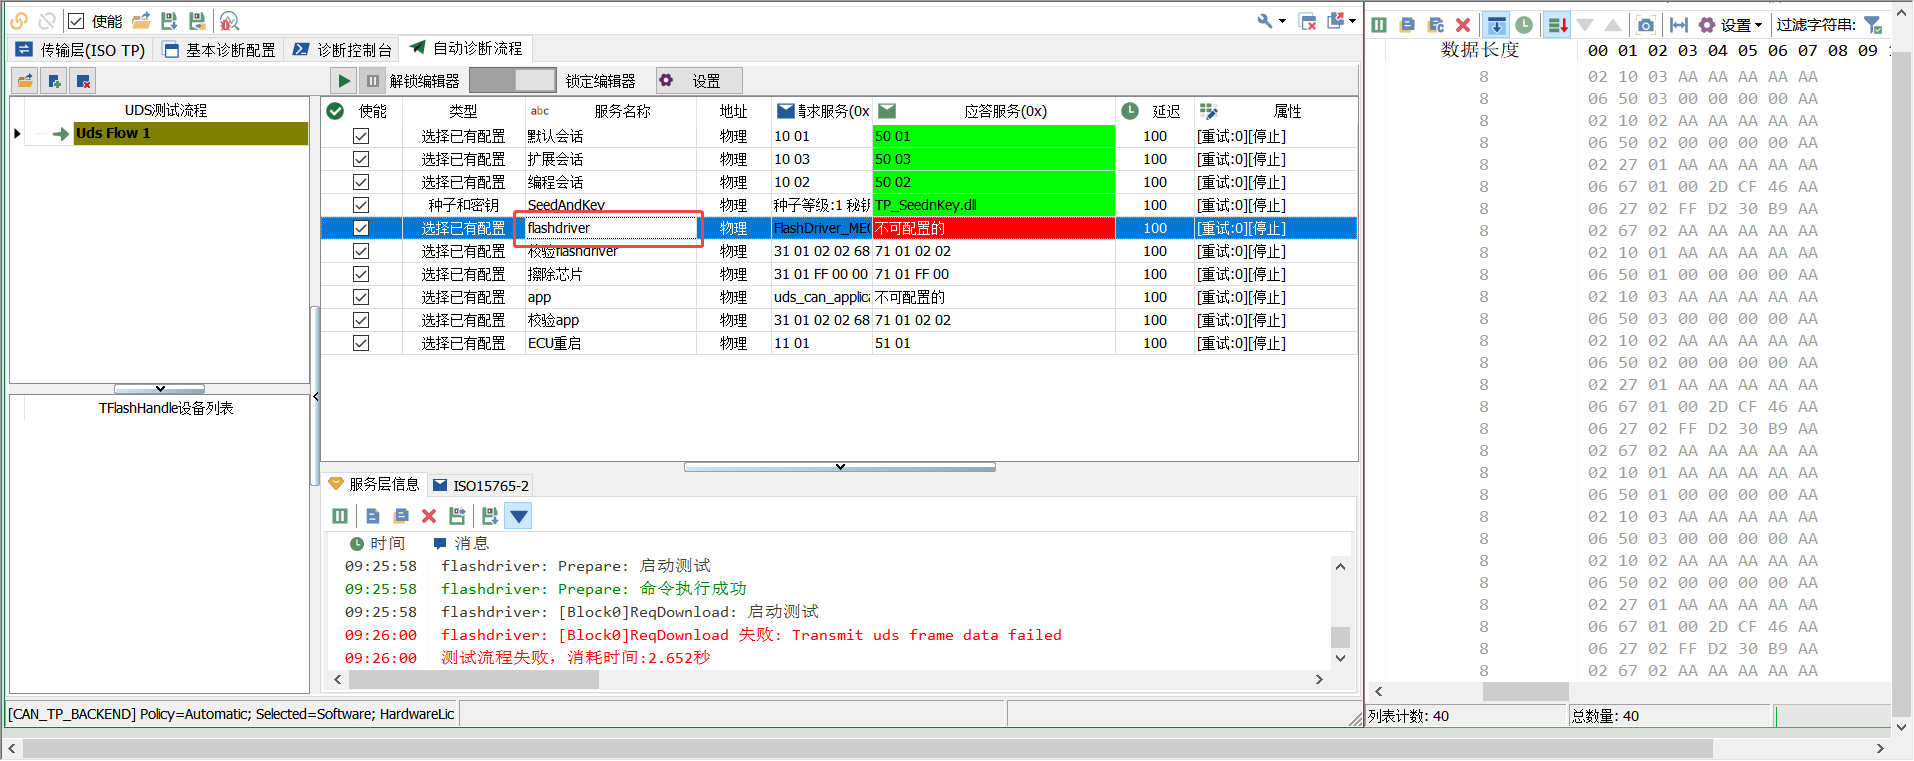This screenshot has width=1914, height=761.
Task: Toggle enable checkbox for 扩展会话 row
Action: (361, 159)
